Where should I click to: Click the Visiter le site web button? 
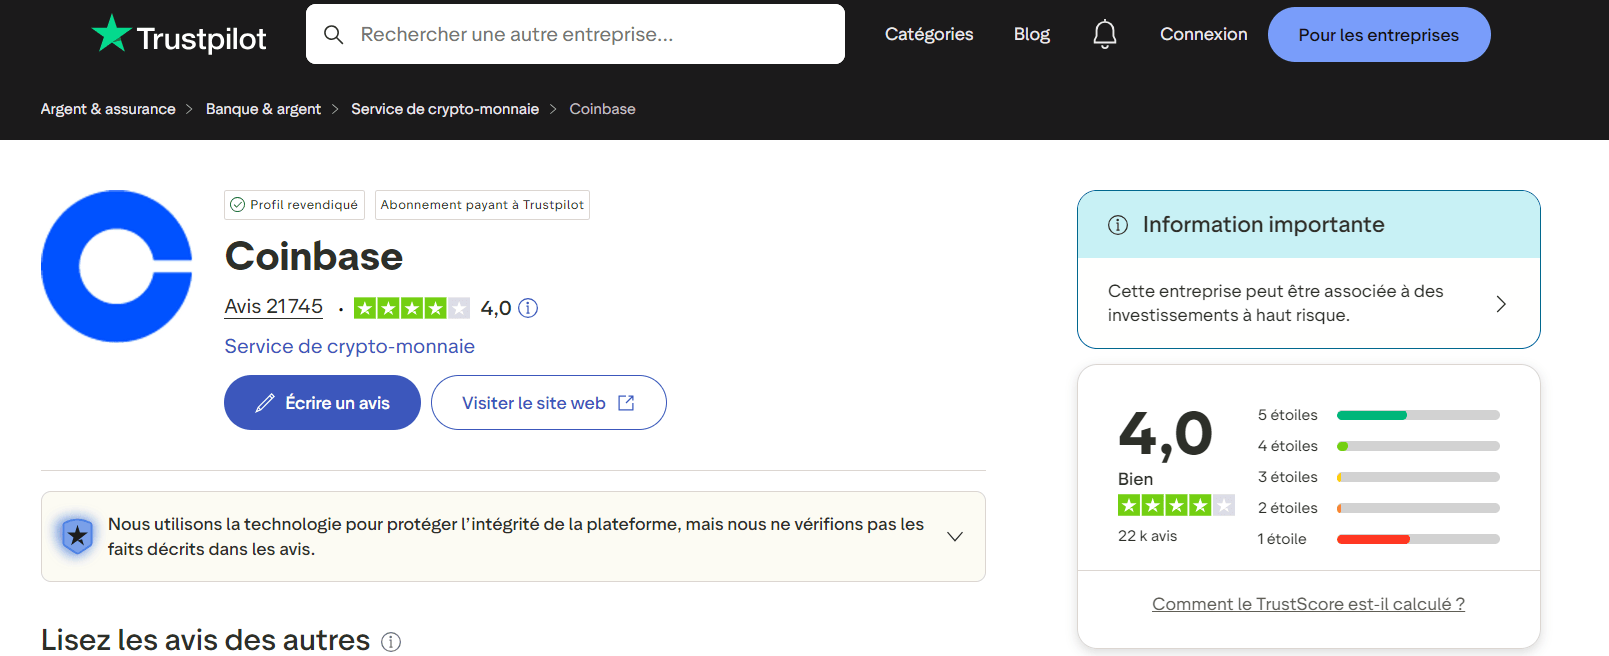(549, 403)
